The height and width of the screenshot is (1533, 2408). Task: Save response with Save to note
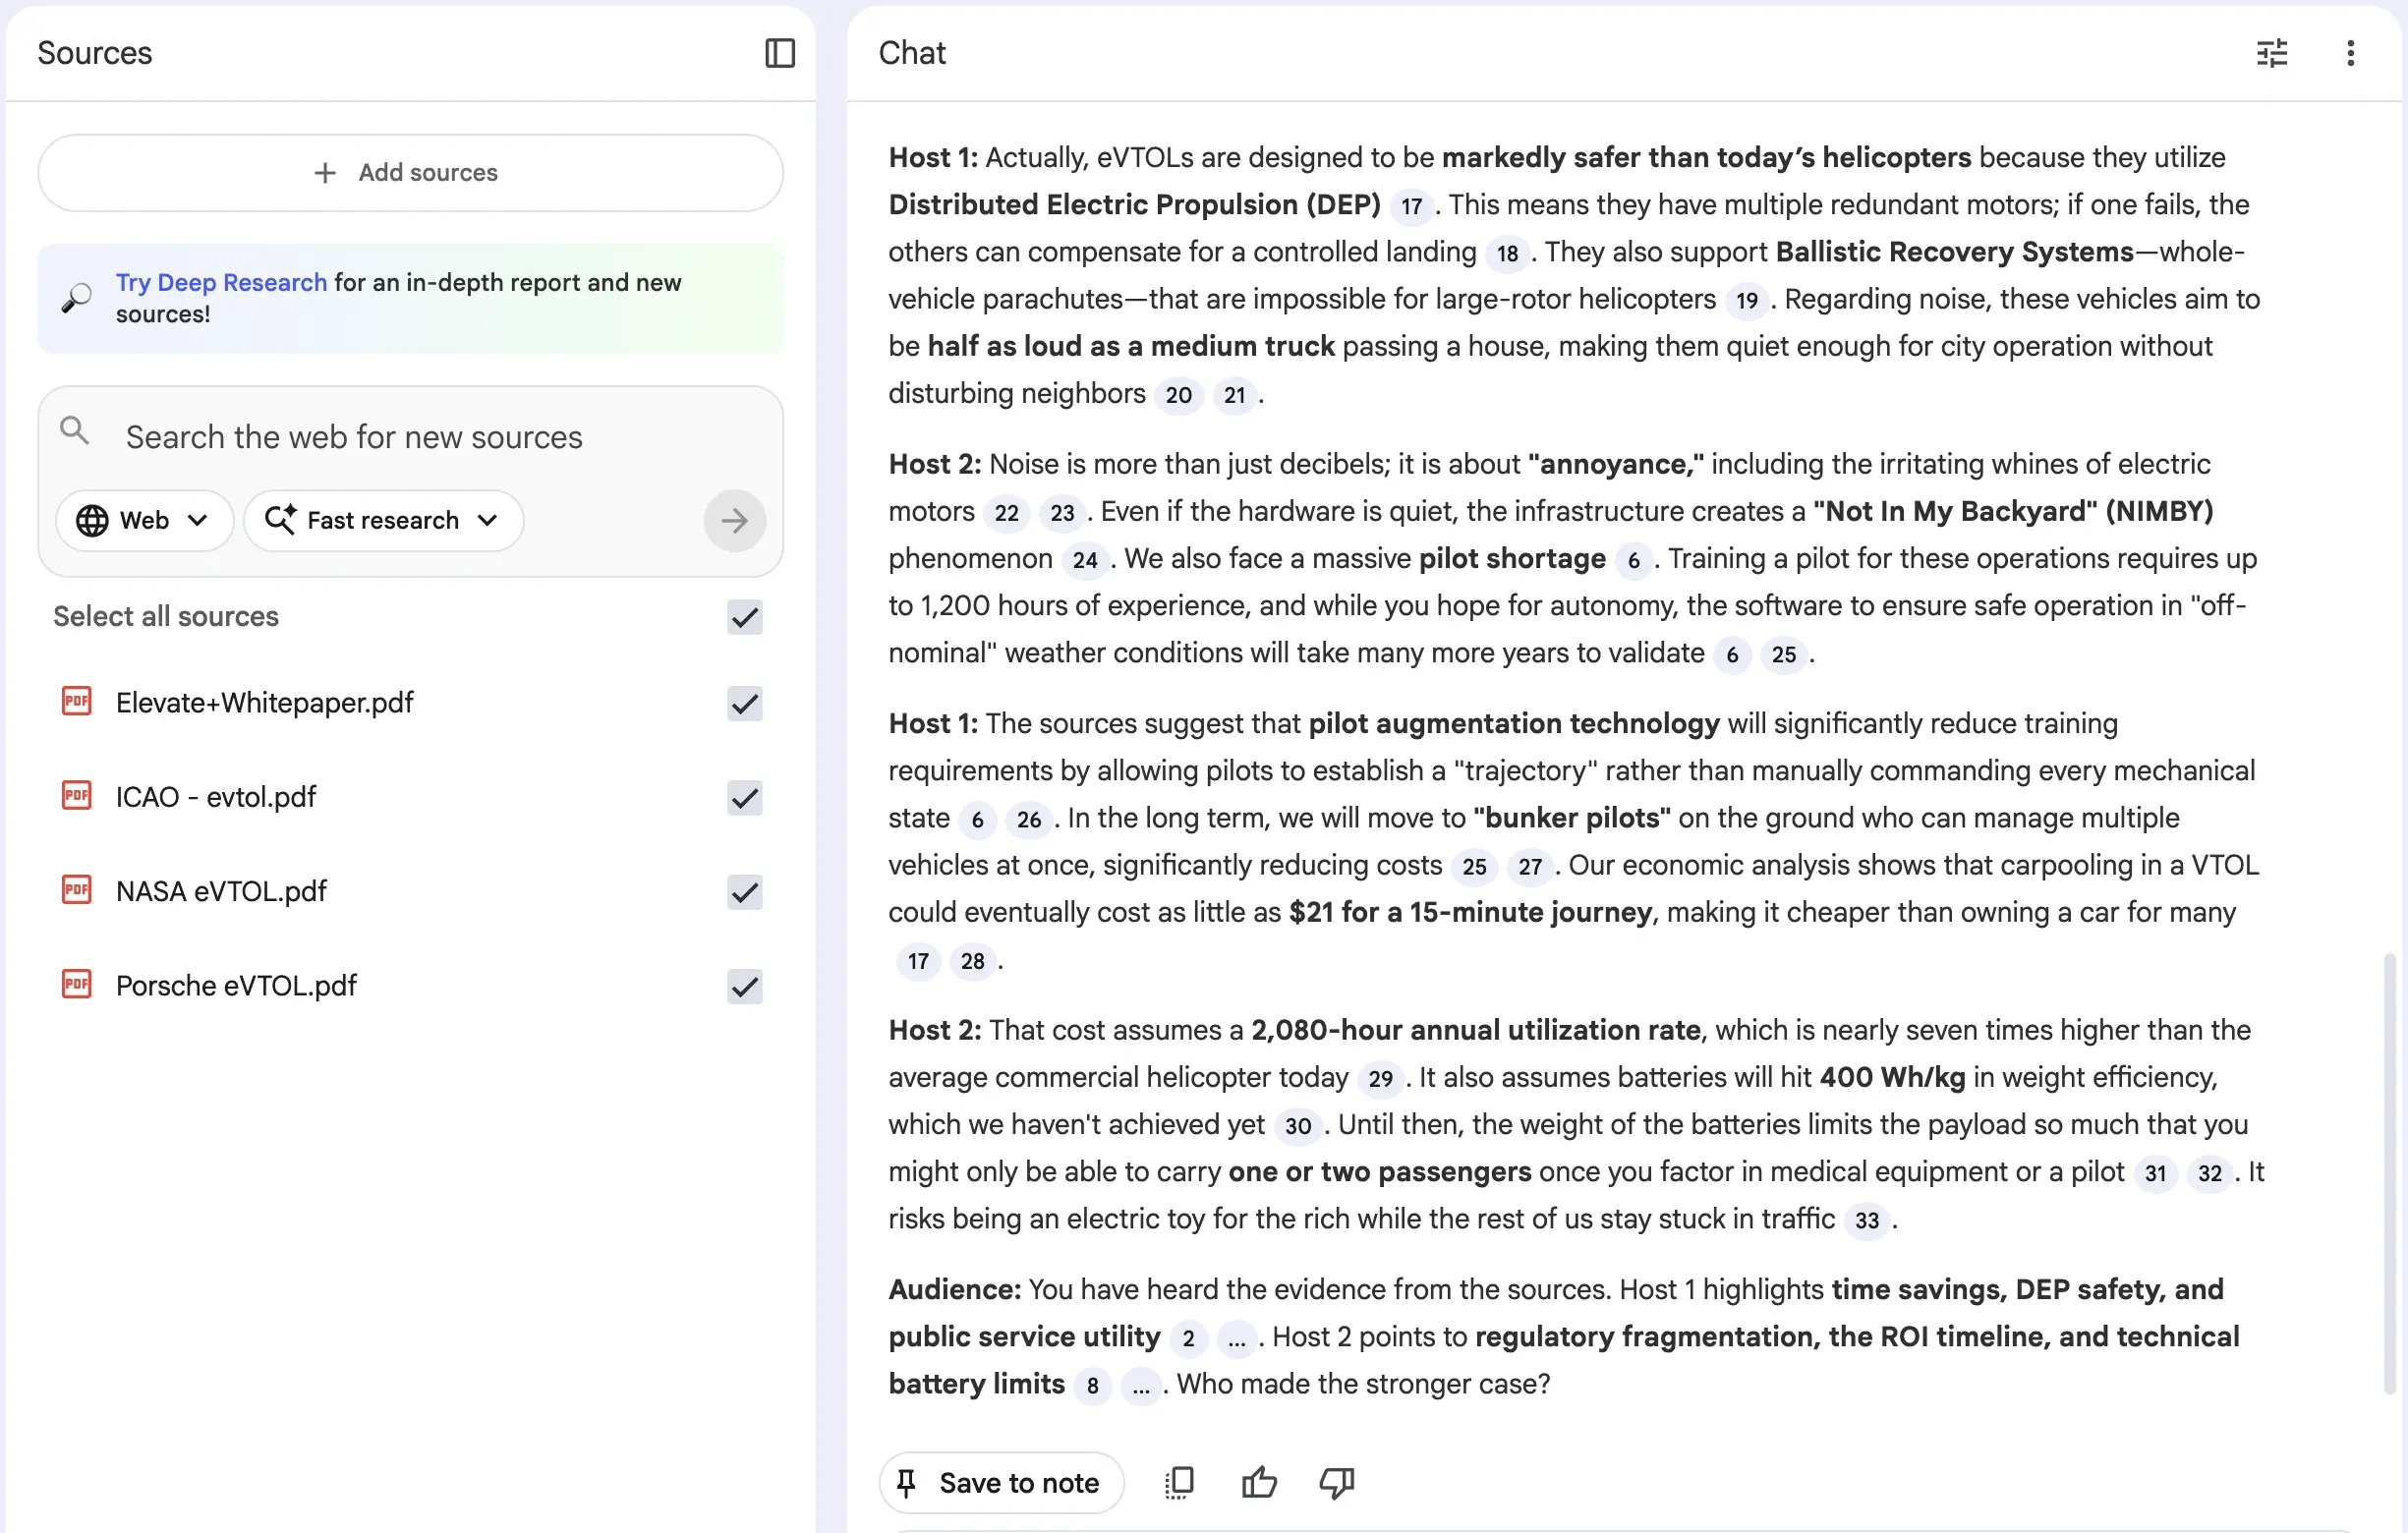[1001, 1482]
